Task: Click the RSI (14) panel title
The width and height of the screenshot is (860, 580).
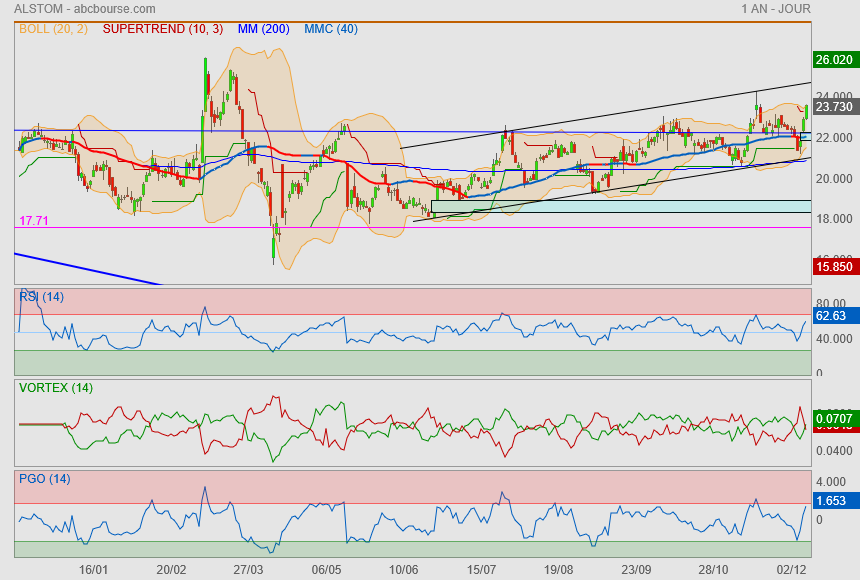Action: pyautogui.click(x=41, y=296)
